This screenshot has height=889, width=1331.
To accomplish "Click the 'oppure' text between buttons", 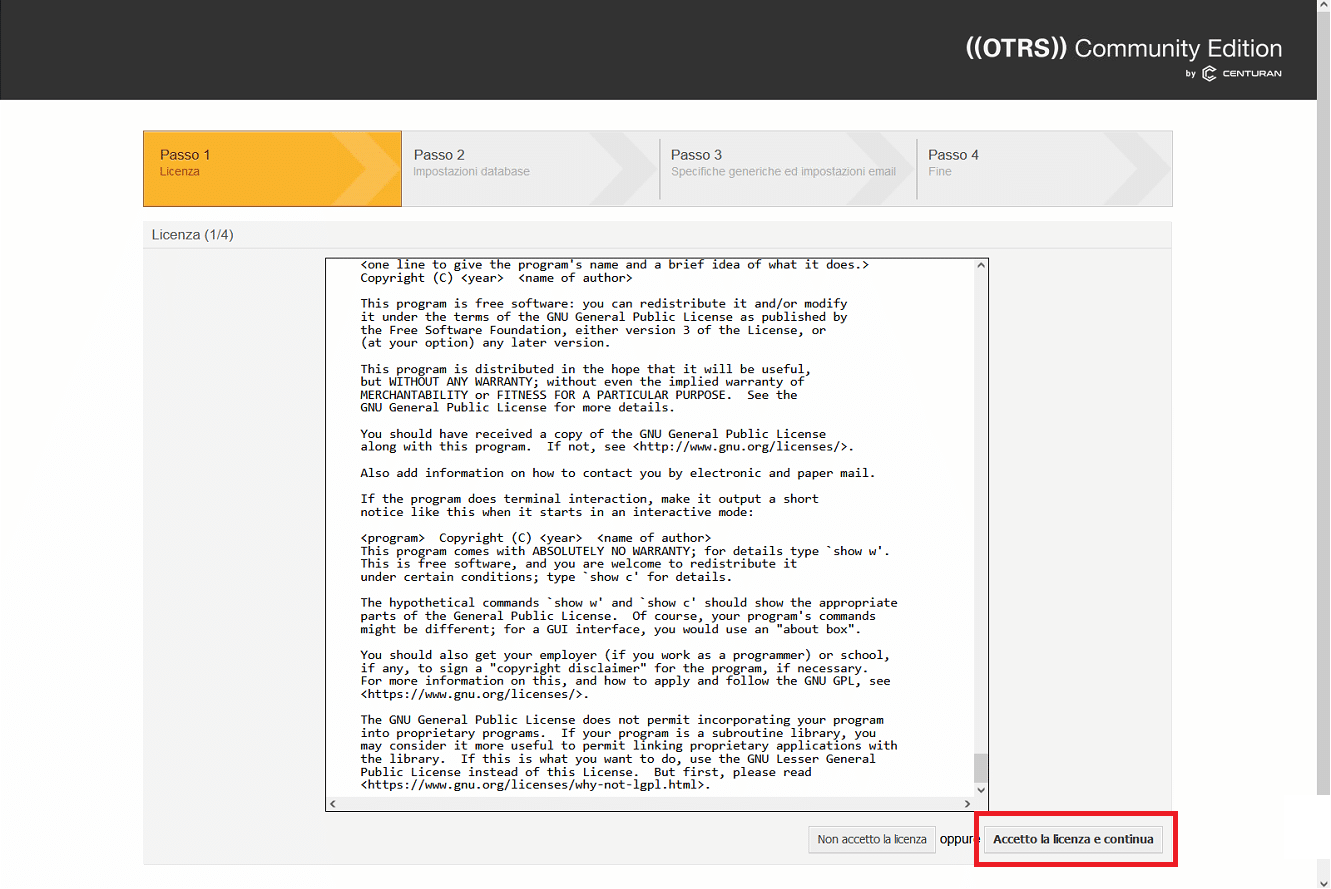I will point(960,839).
